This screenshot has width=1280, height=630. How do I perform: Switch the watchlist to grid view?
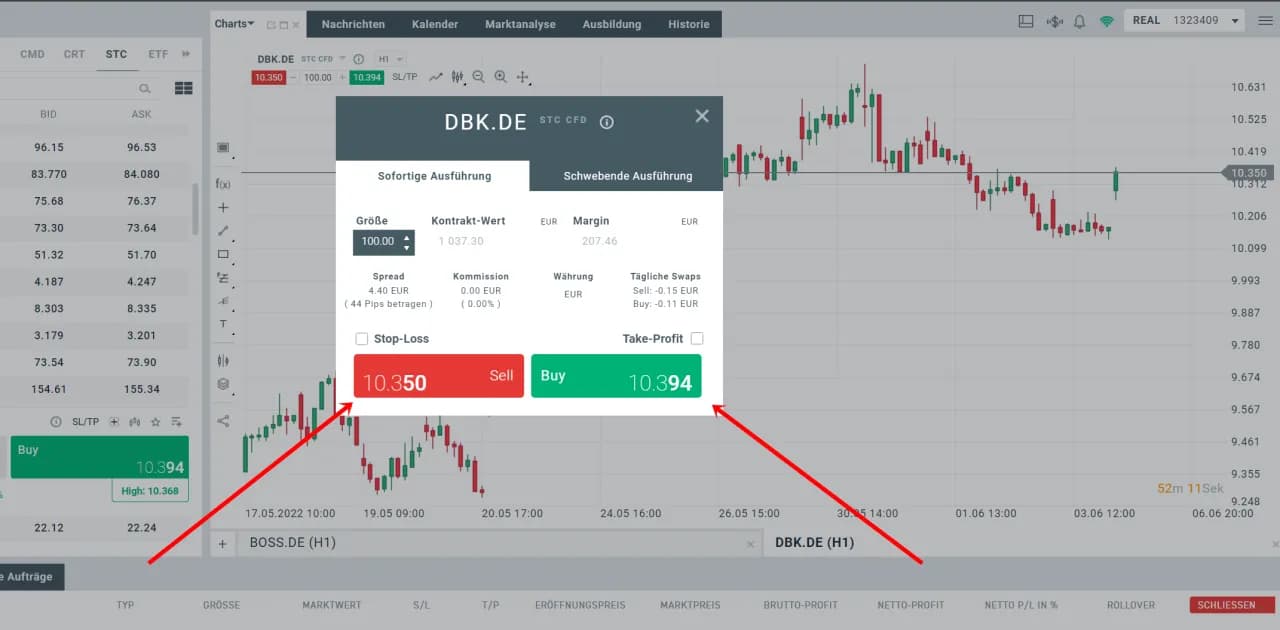(183, 88)
